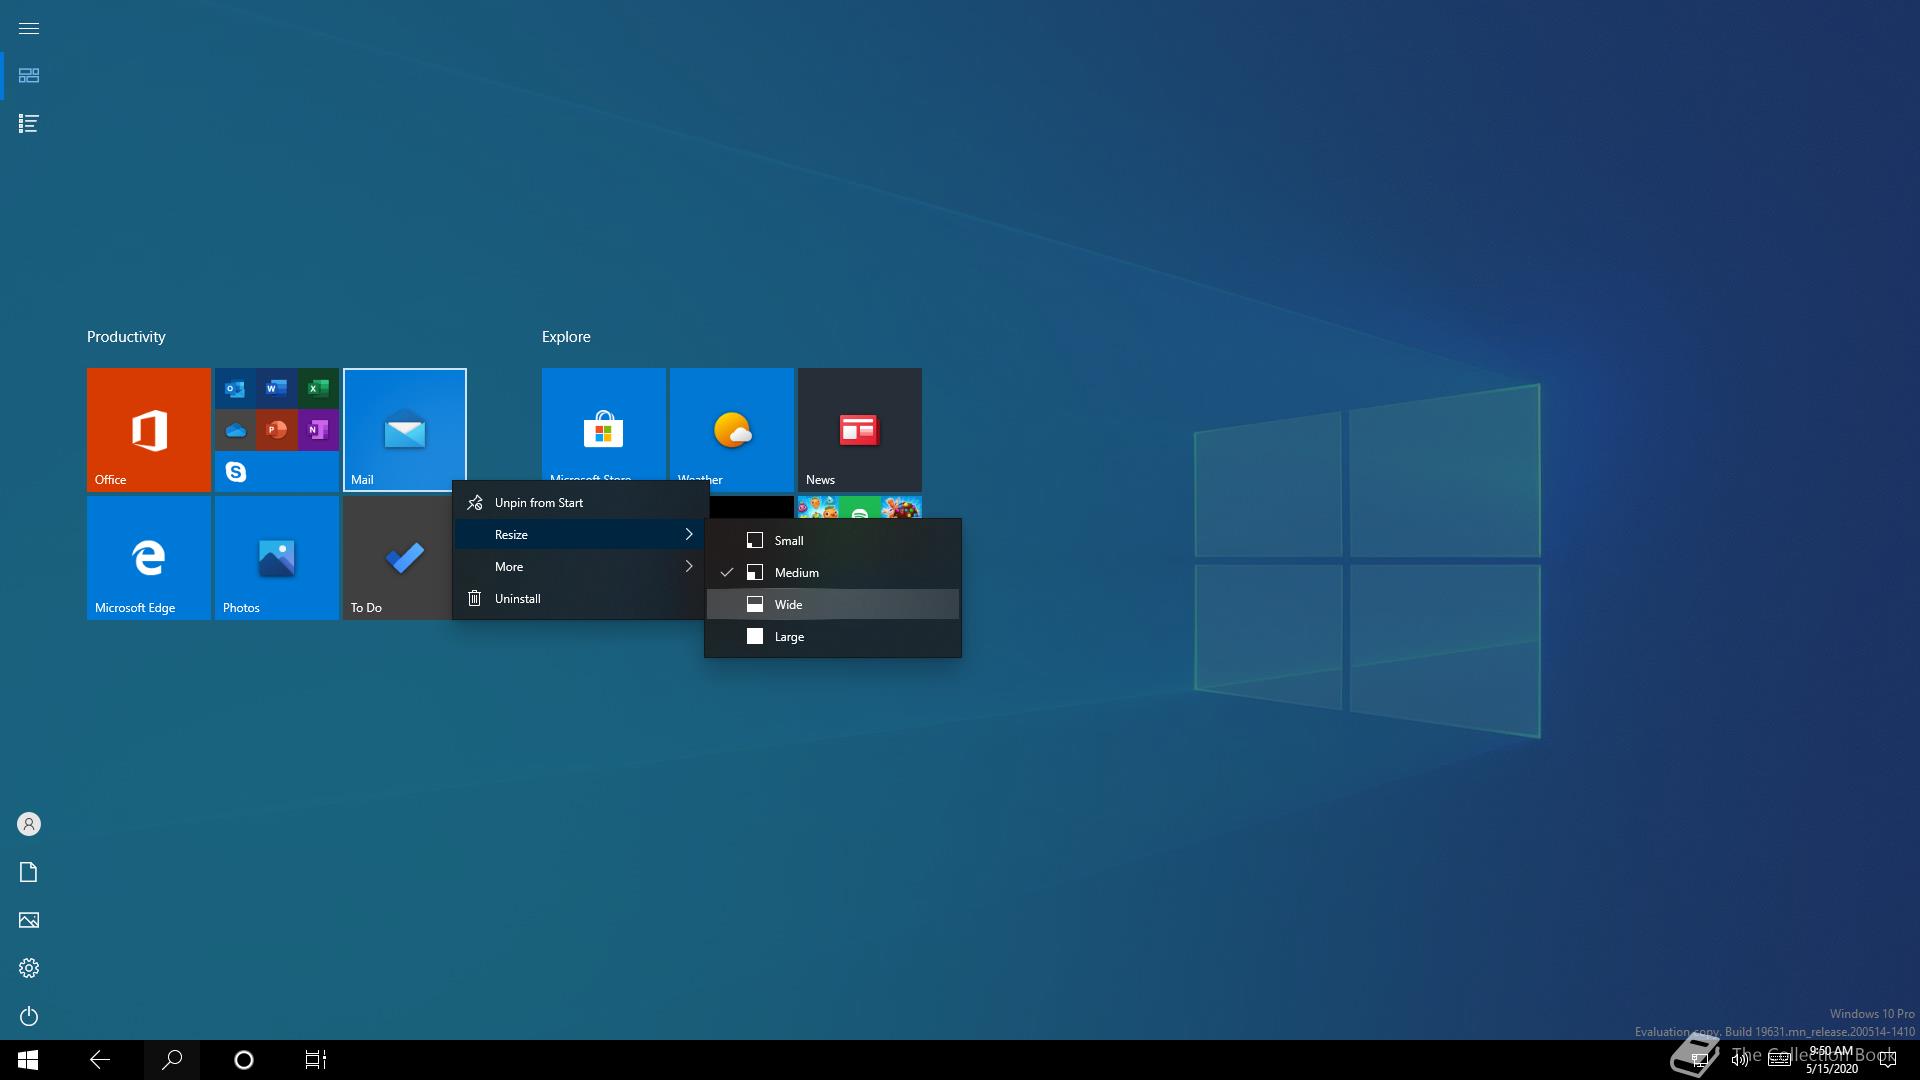The width and height of the screenshot is (1920, 1080).
Task: Click the PowerPoint icon in the folder tile
Action: pyautogui.click(x=277, y=430)
